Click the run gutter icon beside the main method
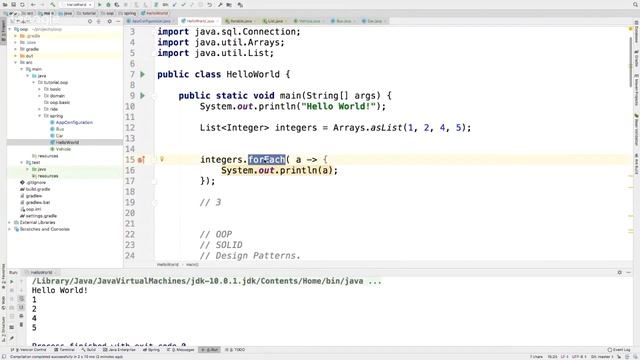This screenshot has height=360, width=640. (142, 96)
